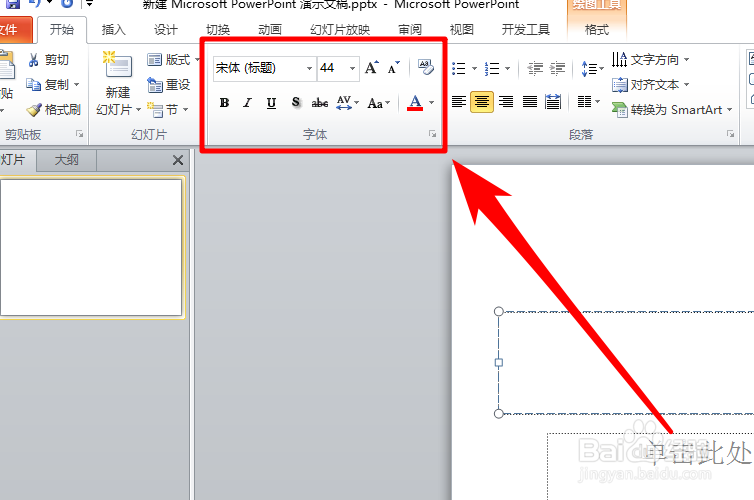The width and height of the screenshot is (754, 500).
Task: Switch to 大纲 Outline pane tab
Action: (x=66, y=160)
